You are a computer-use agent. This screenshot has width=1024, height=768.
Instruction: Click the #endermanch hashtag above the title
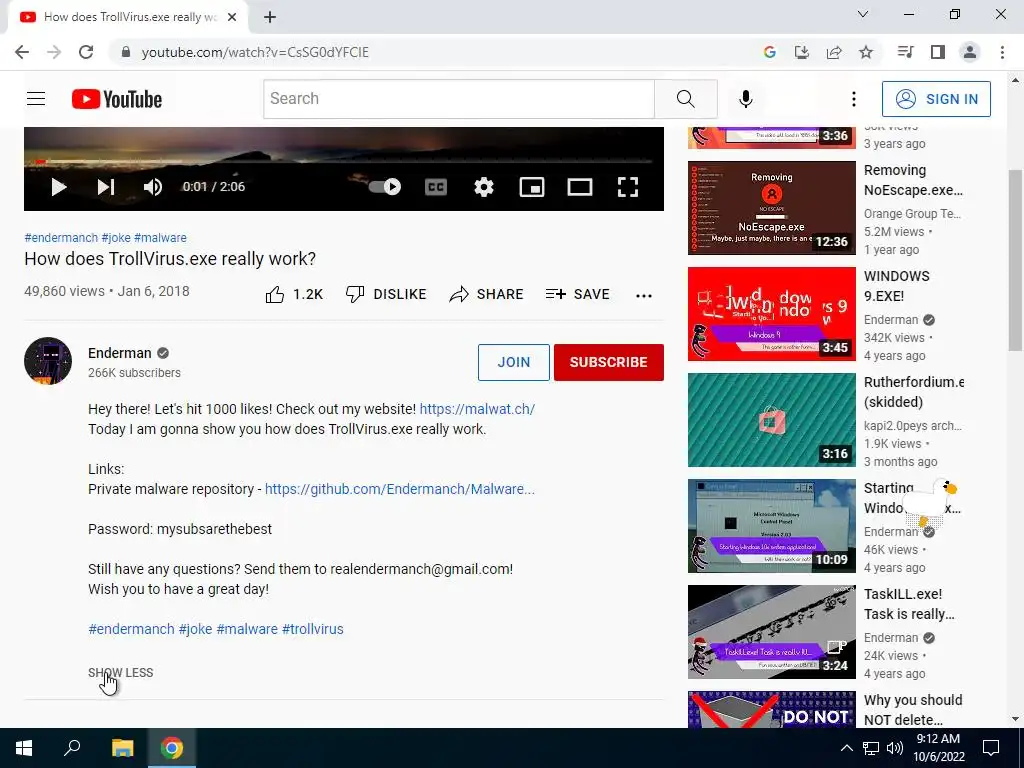pos(61,238)
